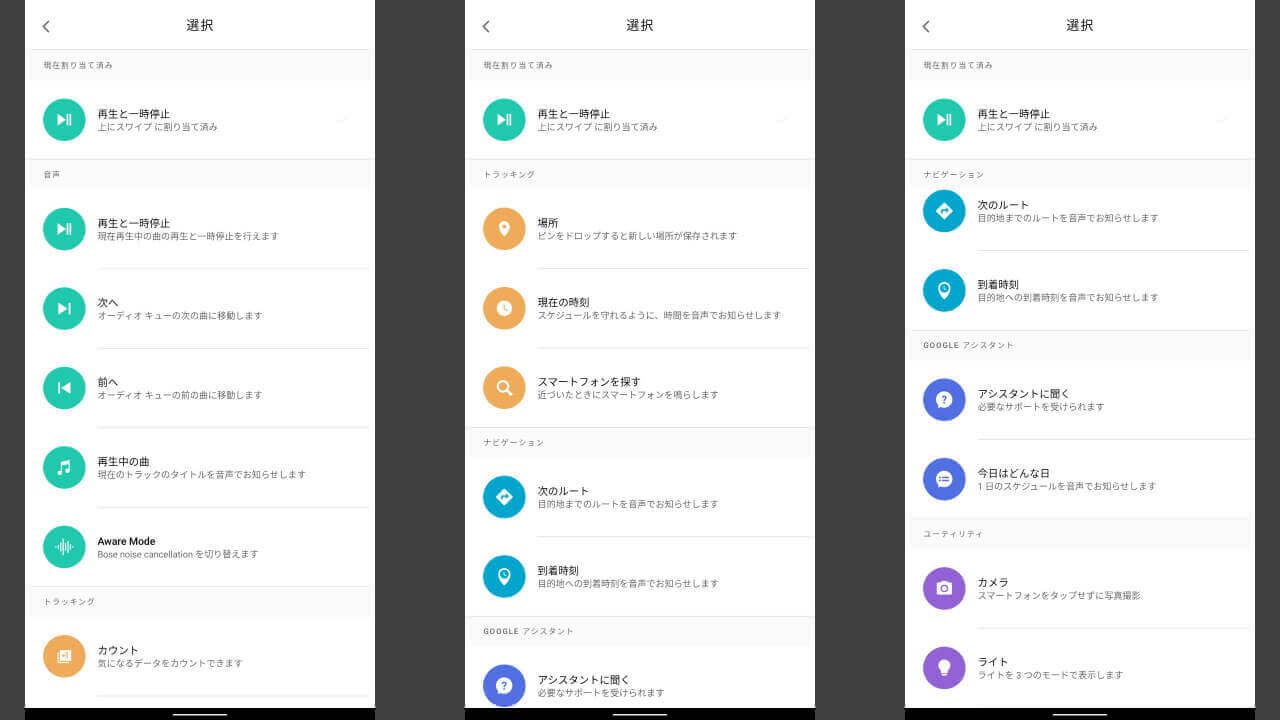Tap the Aware Mode waveform icon
The height and width of the screenshot is (720, 1280).
pos(64,547)
